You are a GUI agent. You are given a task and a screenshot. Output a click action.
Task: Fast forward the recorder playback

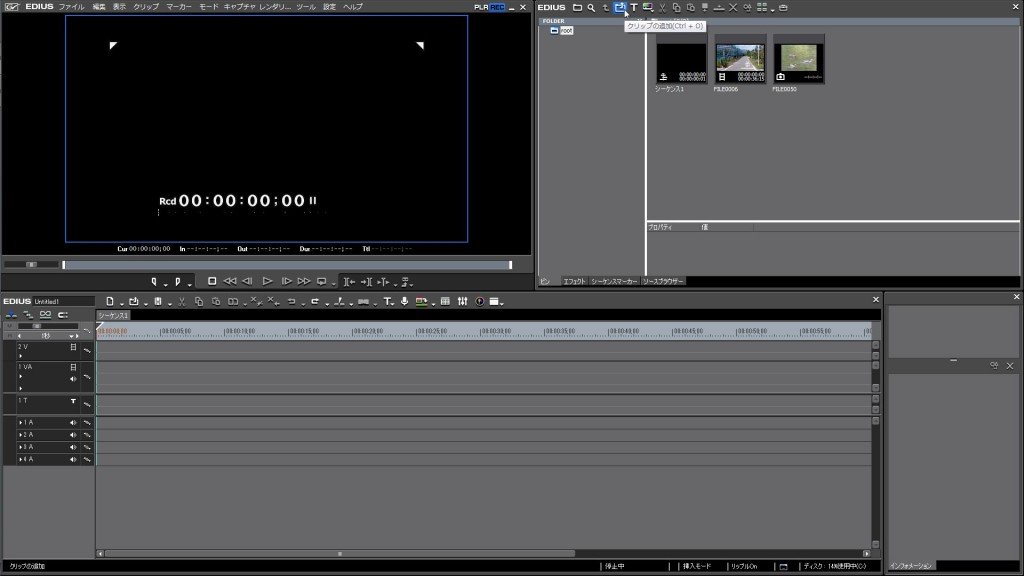tap(304, 281)
